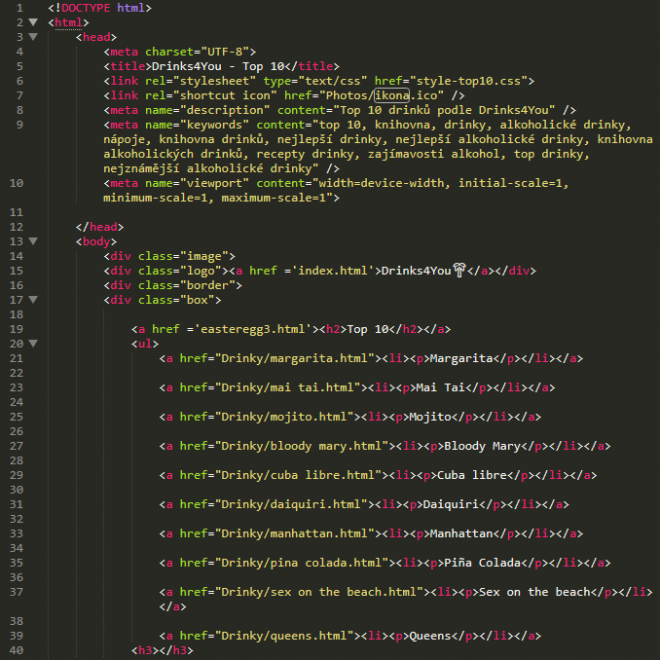Click the "Drinky/mai tai.html" href
660x660 pixels.
(x=287, y=387)
